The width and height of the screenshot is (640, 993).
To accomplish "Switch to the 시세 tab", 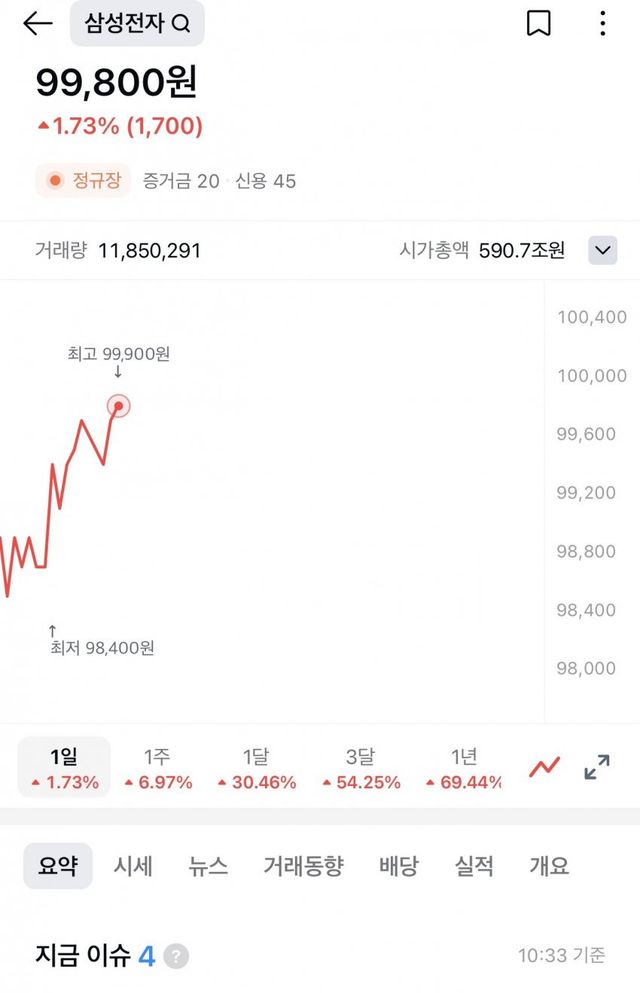I will click(x=133, y=866).
